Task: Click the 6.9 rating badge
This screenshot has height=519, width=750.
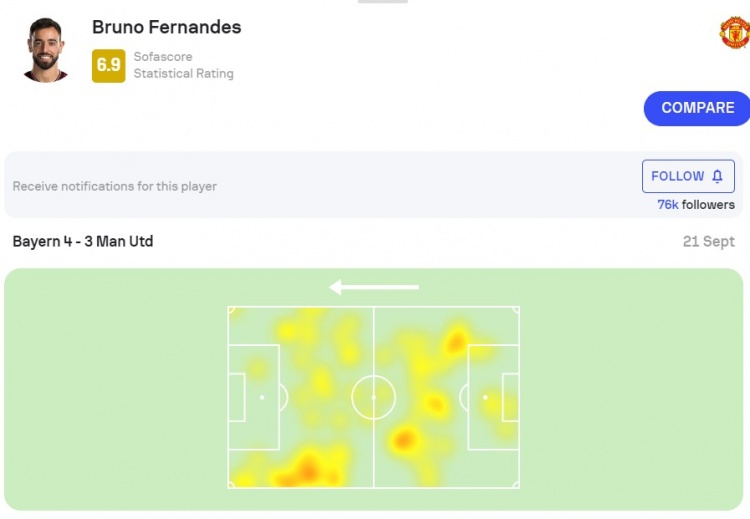Action: click(108, 66)
